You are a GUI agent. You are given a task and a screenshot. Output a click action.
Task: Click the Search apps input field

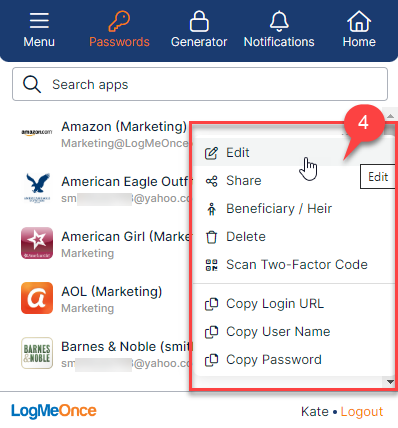coord(200,84)
